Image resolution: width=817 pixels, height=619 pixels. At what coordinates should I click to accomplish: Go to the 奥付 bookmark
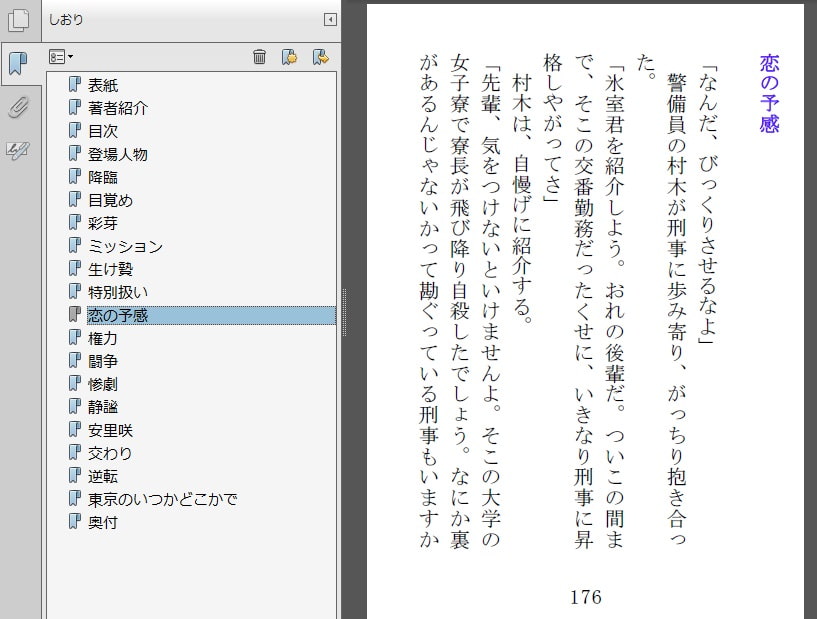[x=103, y=522]
